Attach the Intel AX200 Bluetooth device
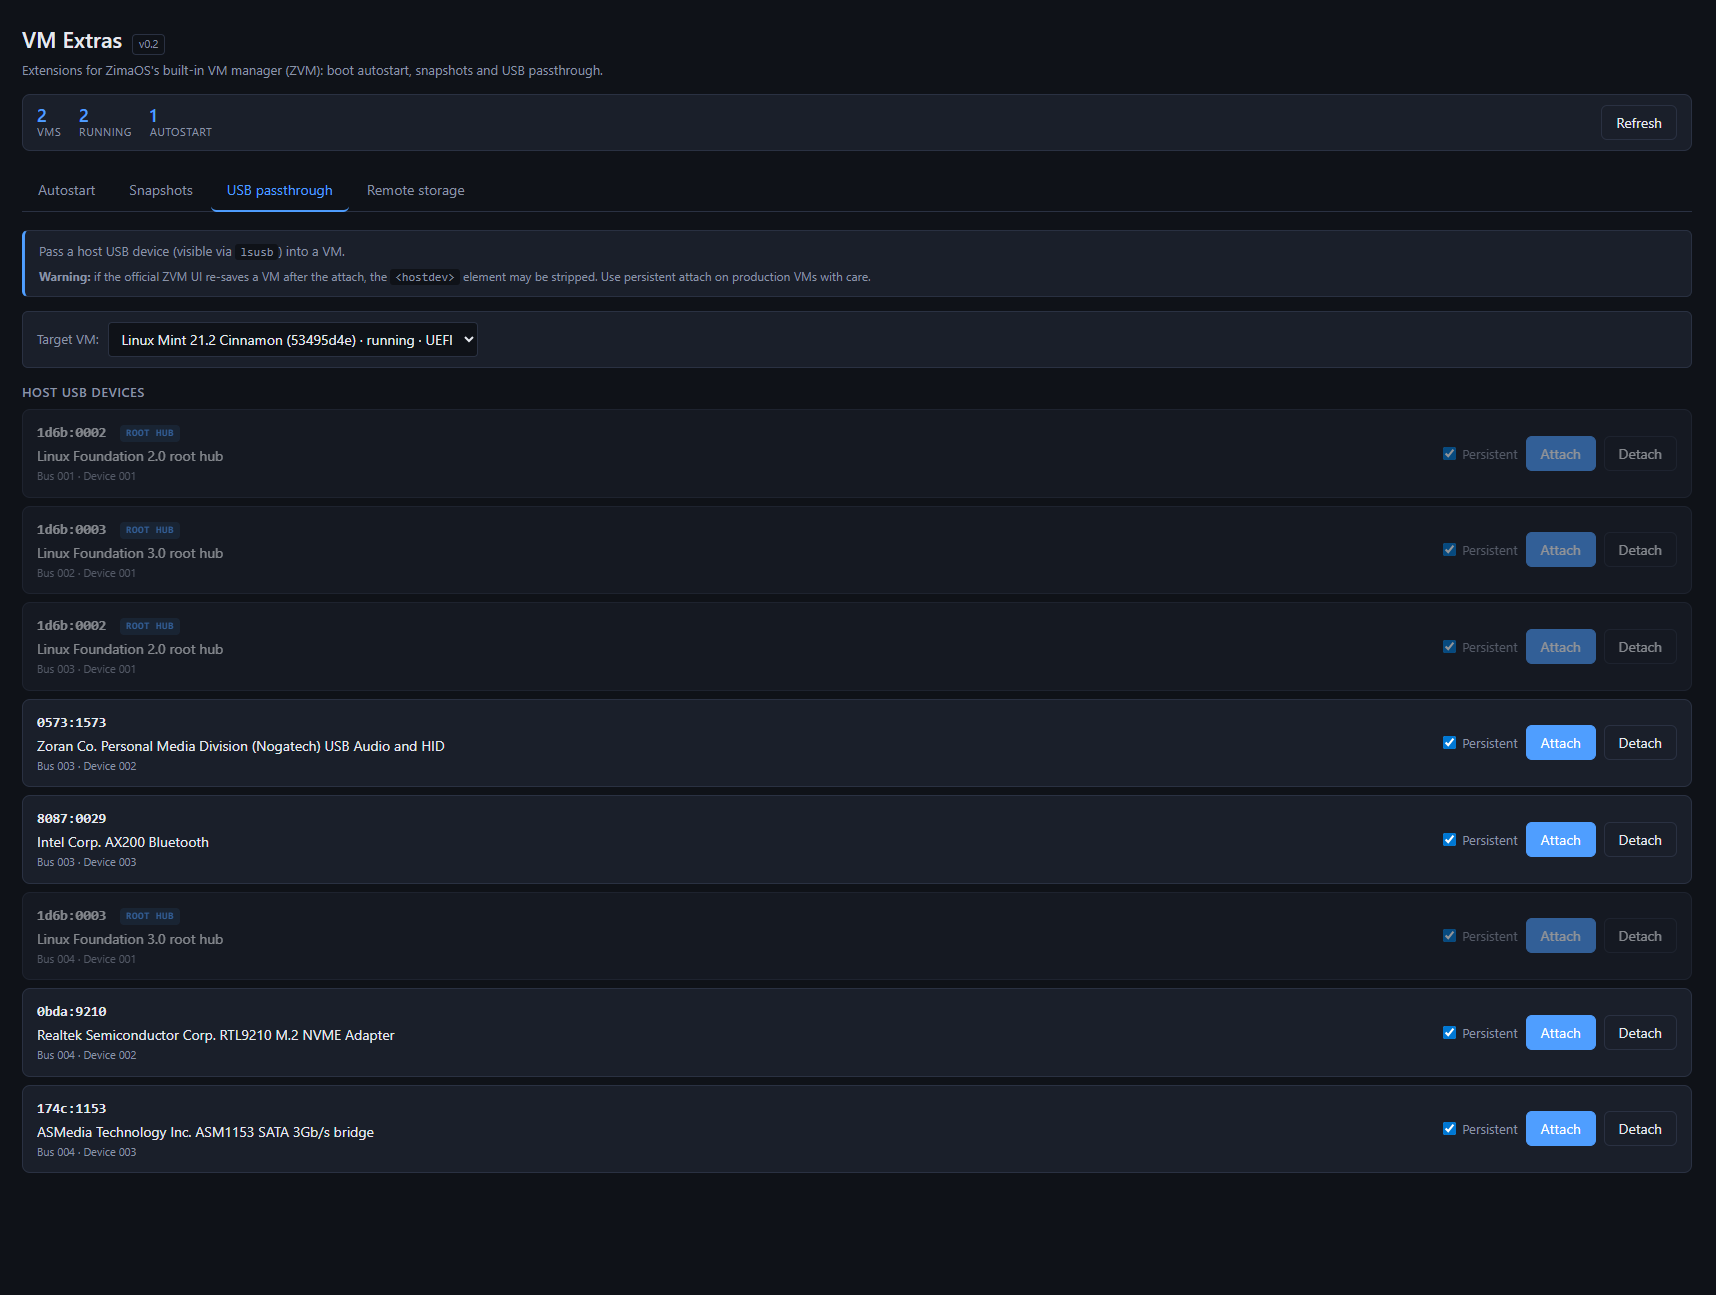 pyautogui.click(x=1560, y=840)
